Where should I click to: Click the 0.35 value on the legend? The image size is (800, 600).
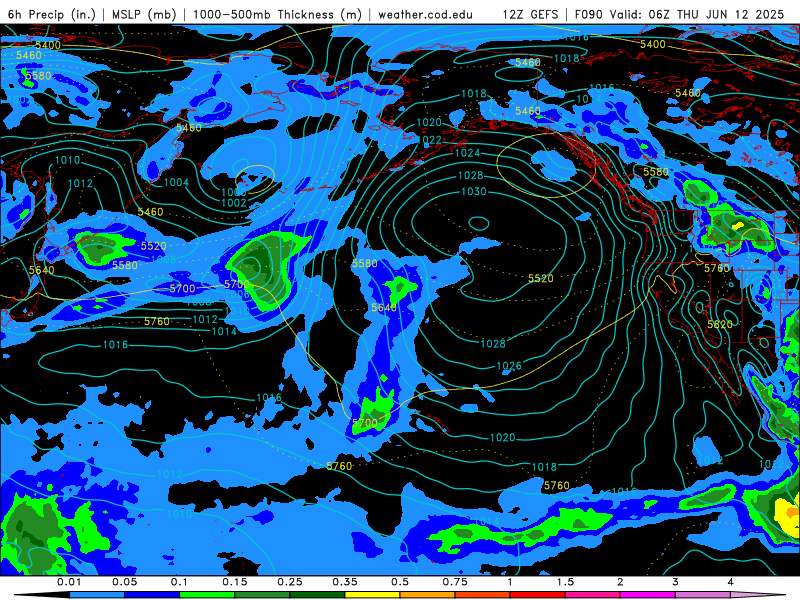coord(345,582)
